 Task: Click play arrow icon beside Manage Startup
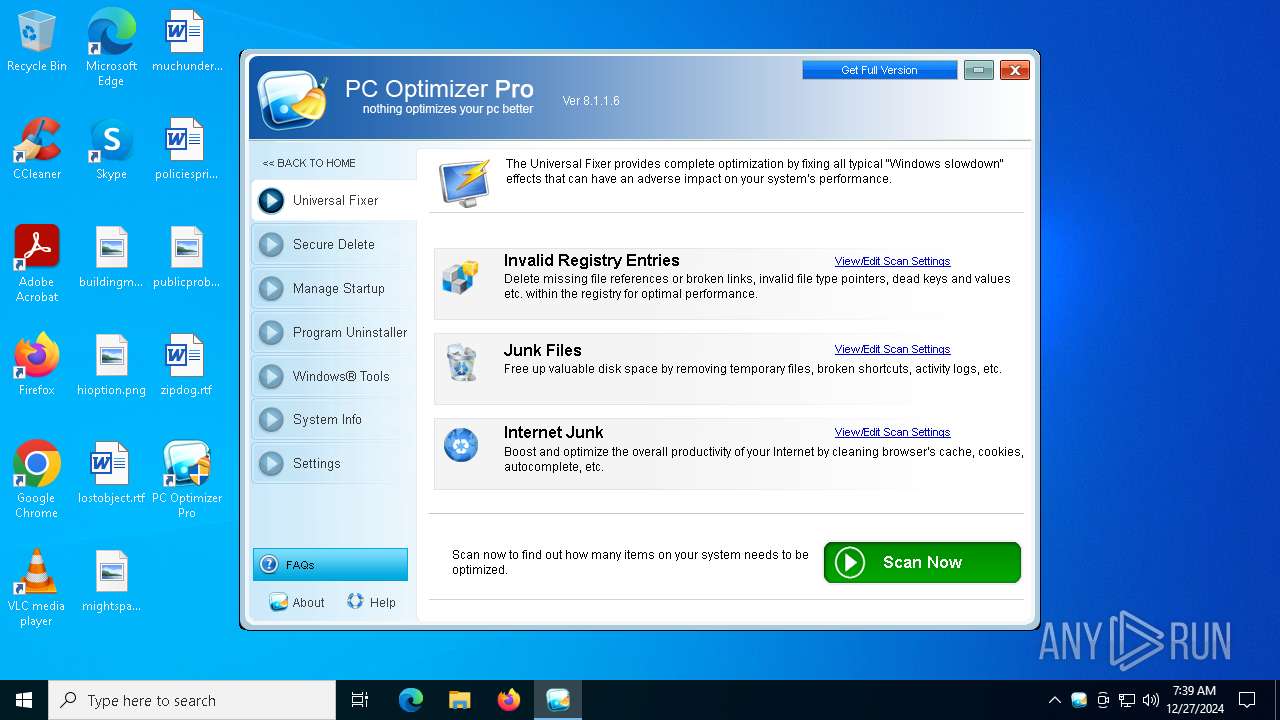click(271, 288)
